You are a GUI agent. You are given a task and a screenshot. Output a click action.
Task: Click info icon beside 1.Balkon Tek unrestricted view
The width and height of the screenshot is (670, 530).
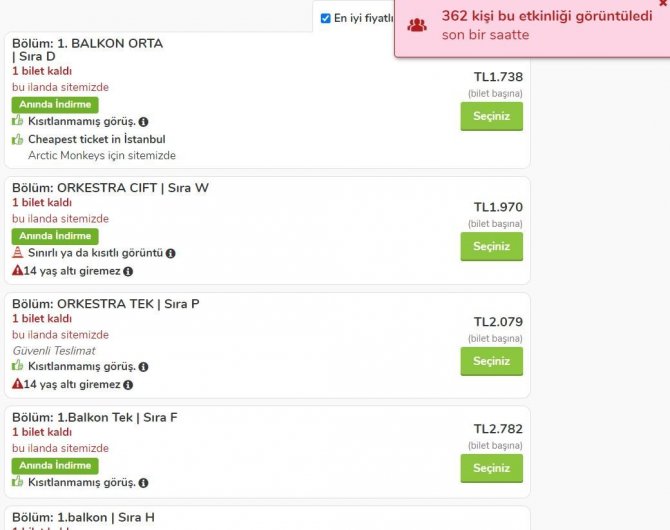pos(144,483)
